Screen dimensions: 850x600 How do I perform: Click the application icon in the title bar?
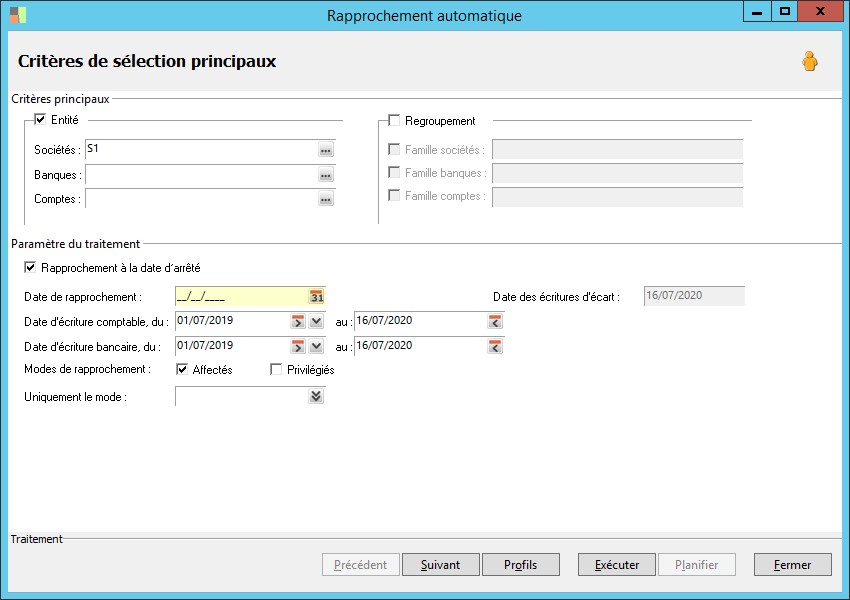click(x=18, y=15)
